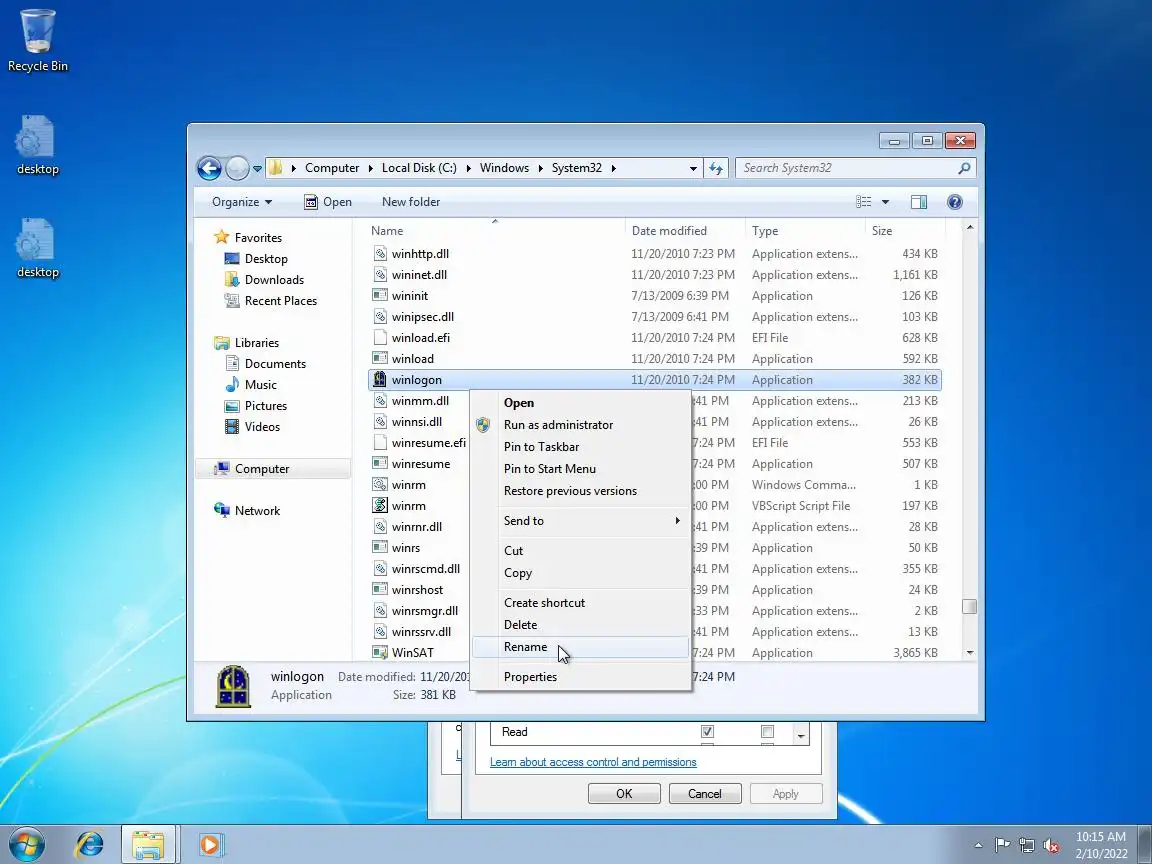1152x864 pixels.
Task: Open Music library in navigation pane
Action: [x=260, y=385]
